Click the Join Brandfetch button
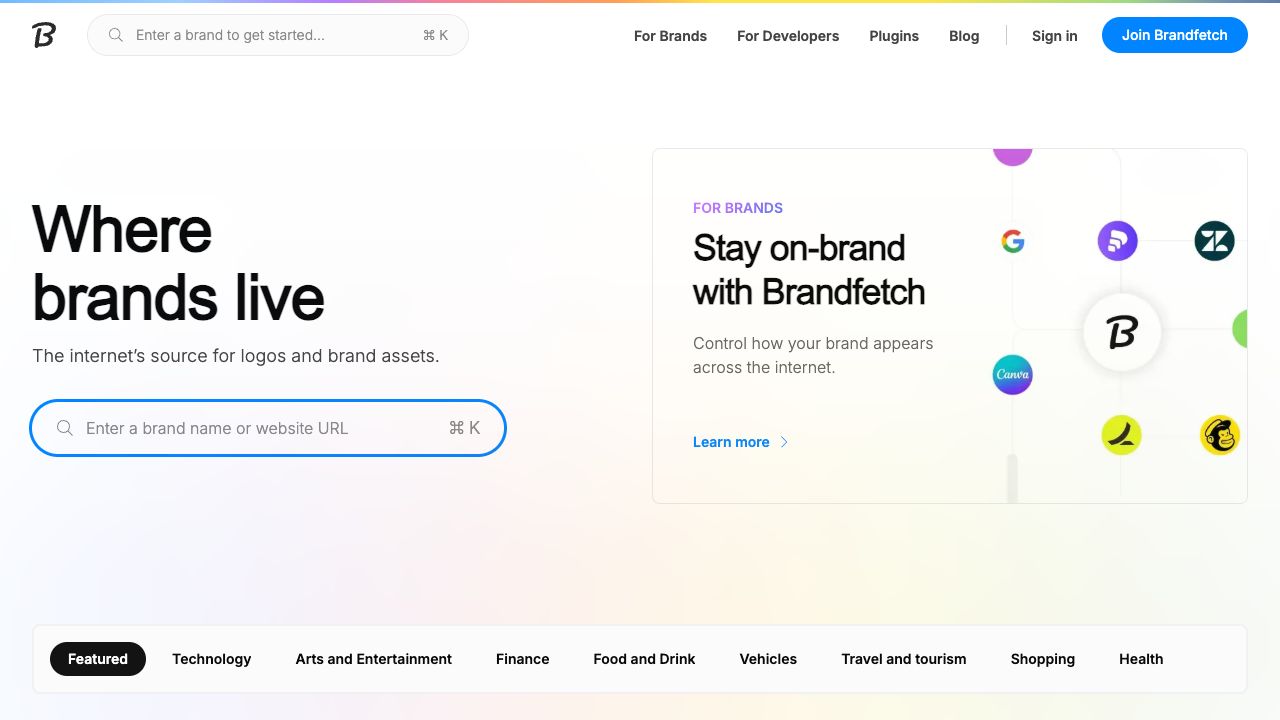This screenshot has width=1280, height=720. click(x=1174, y=35)
